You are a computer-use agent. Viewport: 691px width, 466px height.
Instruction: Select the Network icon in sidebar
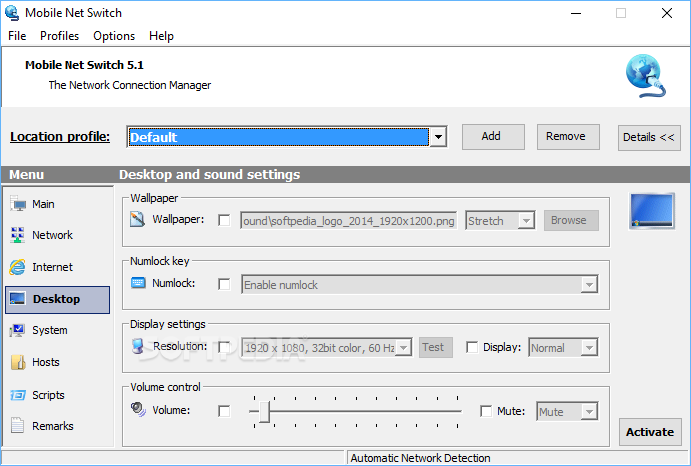pyautogui.click(x=18, y=236)
